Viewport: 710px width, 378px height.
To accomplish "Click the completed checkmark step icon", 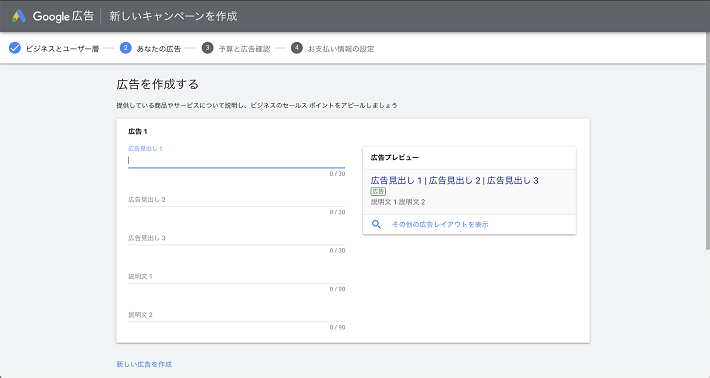I will point(15,48).
